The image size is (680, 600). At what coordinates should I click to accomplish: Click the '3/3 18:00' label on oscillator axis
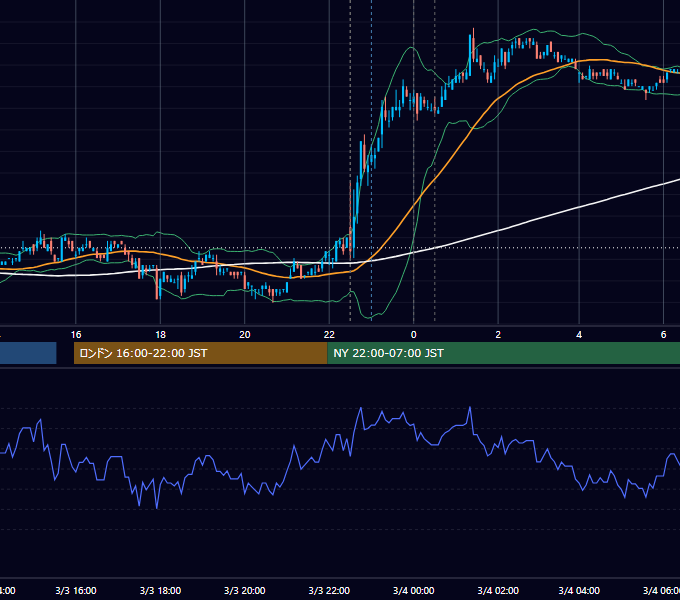(x=160, y=591)
